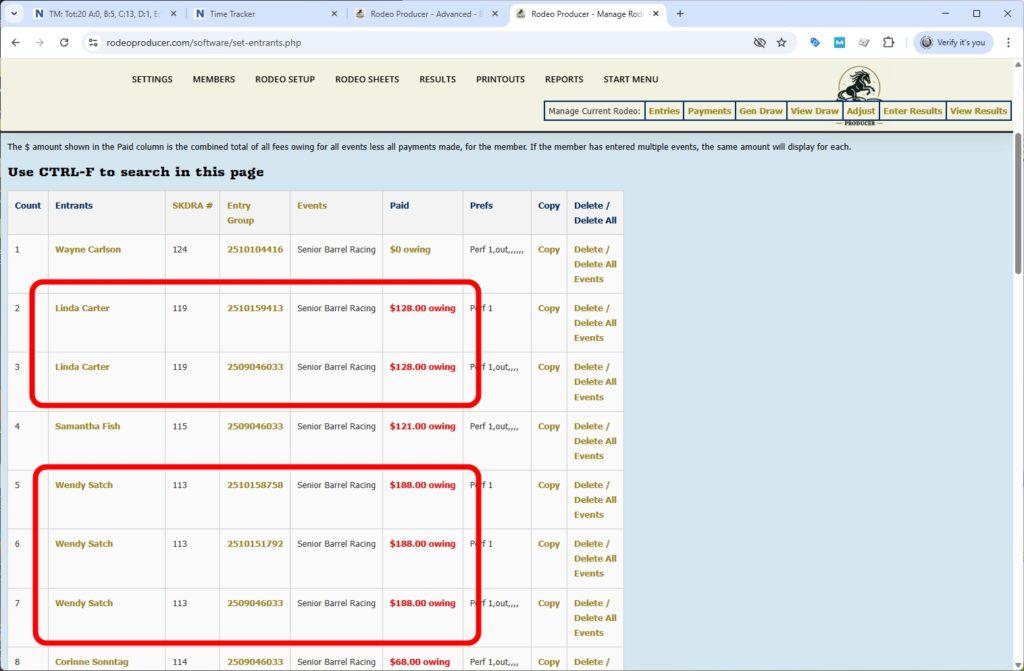The image size is (1024, 671).
Task: Open the REPORTS menu
Action: [564, 79]
